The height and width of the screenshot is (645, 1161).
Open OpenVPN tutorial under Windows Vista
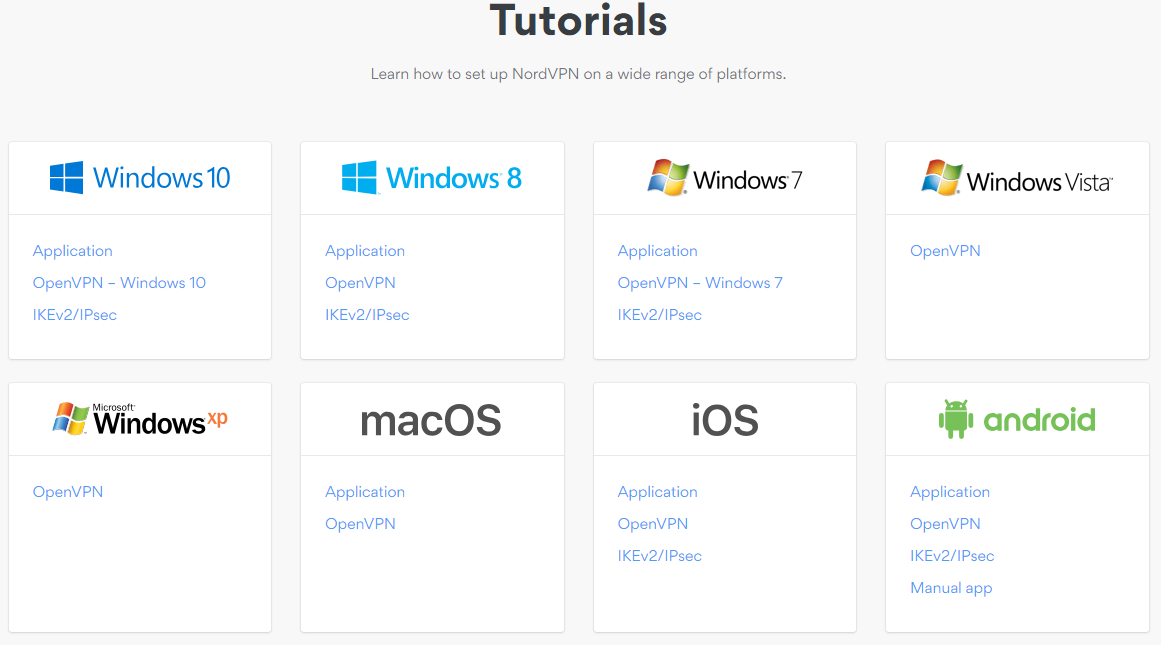pyautogui.click(x=946, y=251)
